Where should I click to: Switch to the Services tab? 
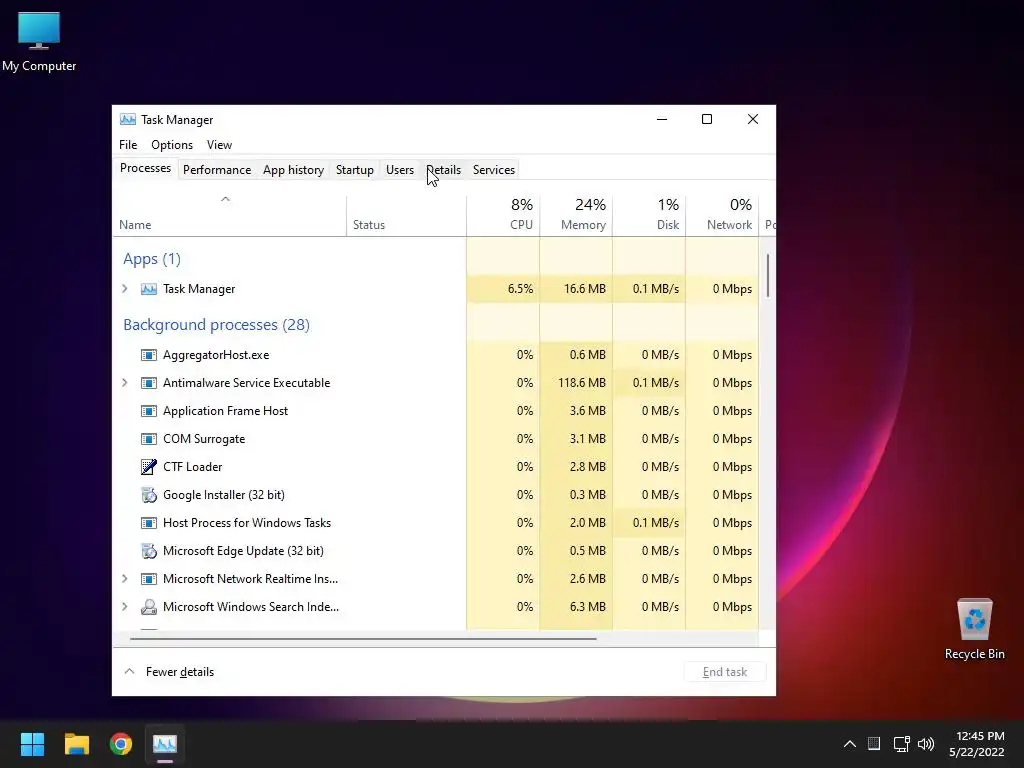[494, 170]
